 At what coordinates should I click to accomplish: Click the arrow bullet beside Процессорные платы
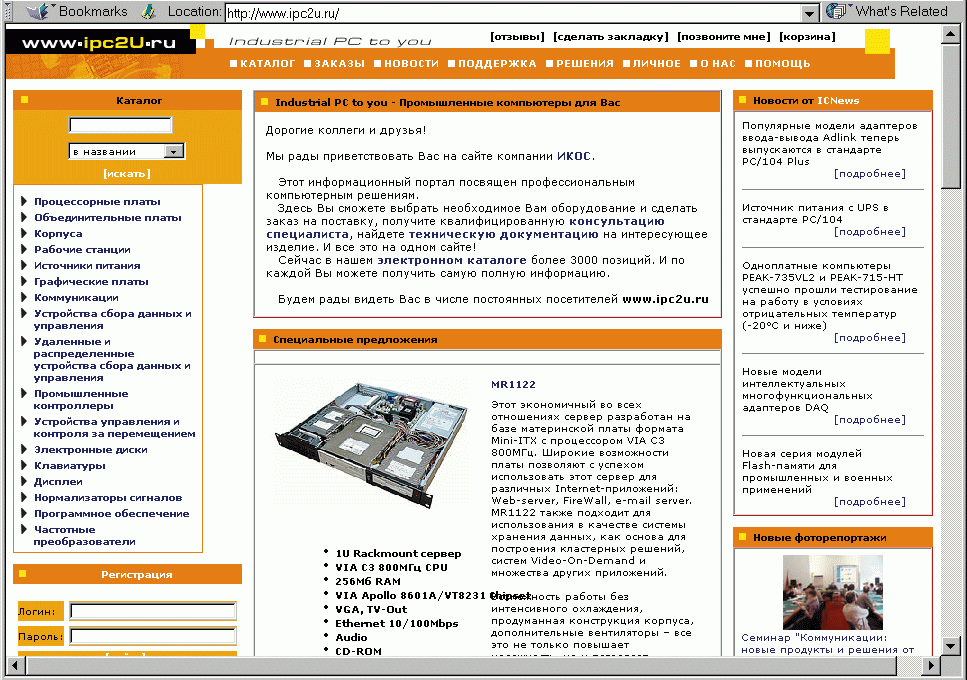tap(24, 201)
